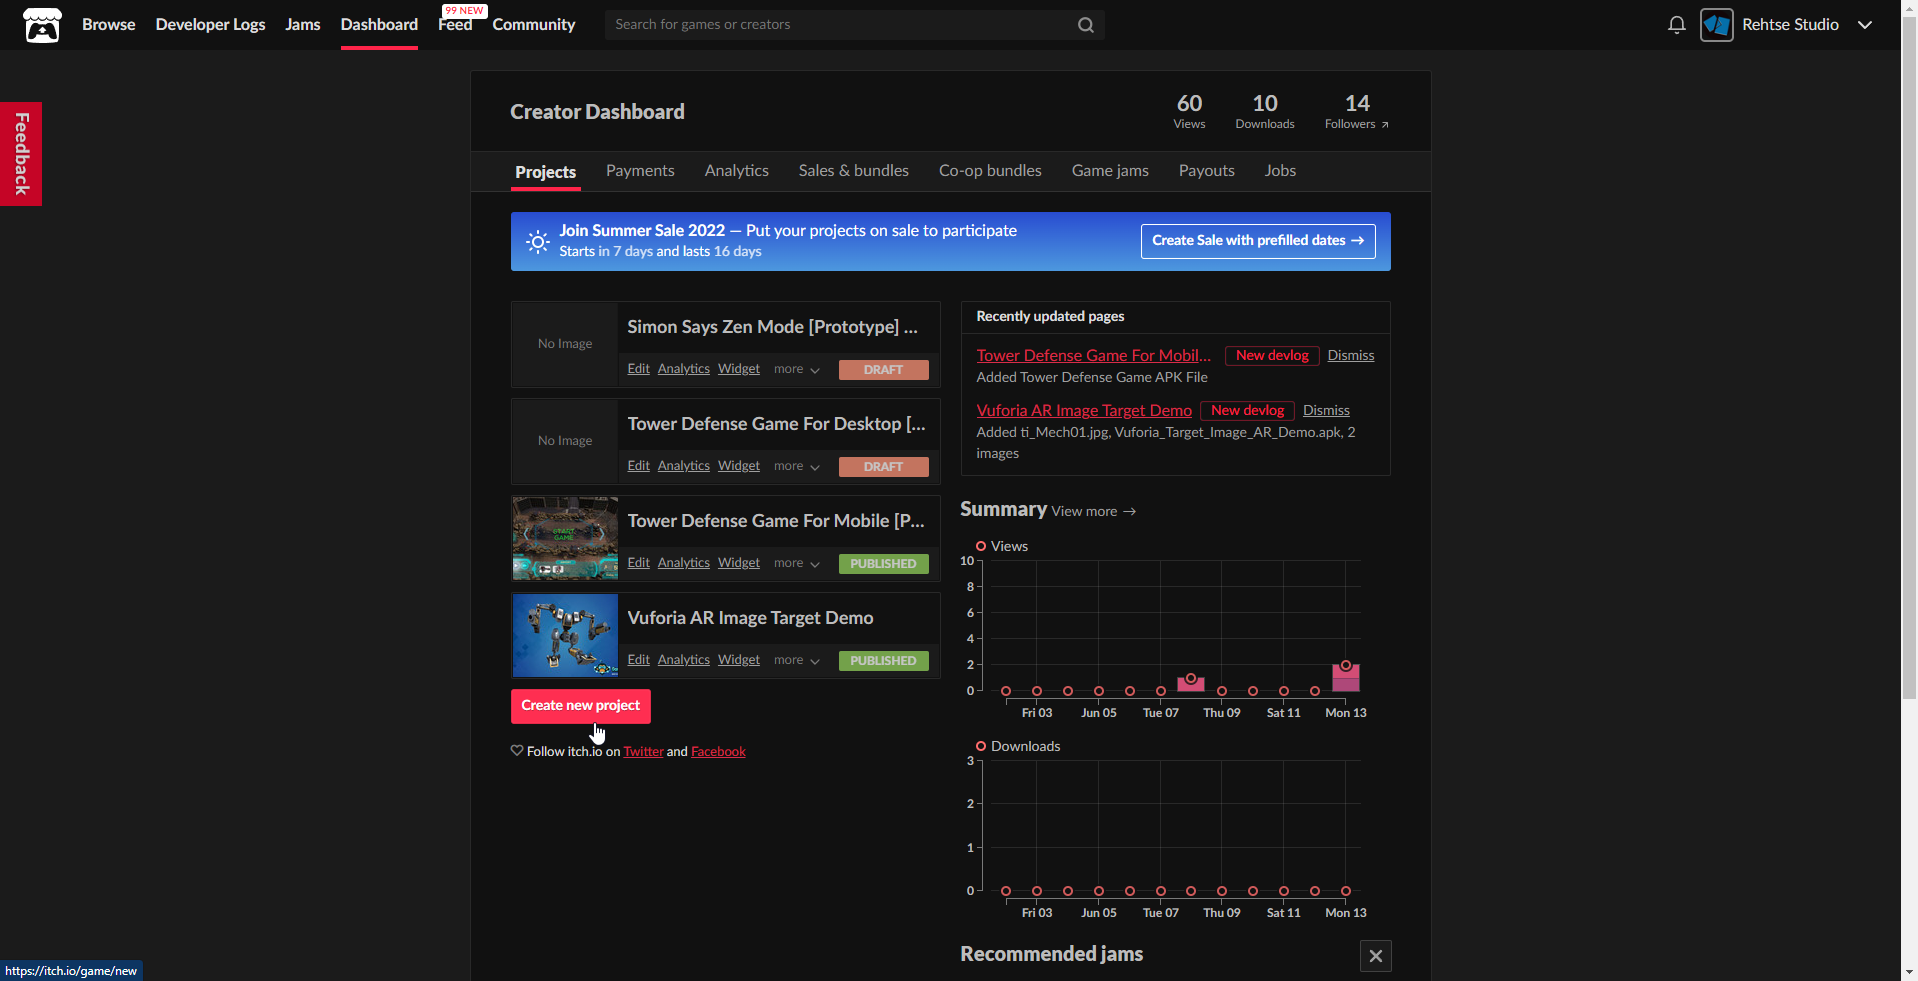Click the '99 NEW' Feed badge
The height and width of the screenshot is (981, 1918).
point(465,11)
